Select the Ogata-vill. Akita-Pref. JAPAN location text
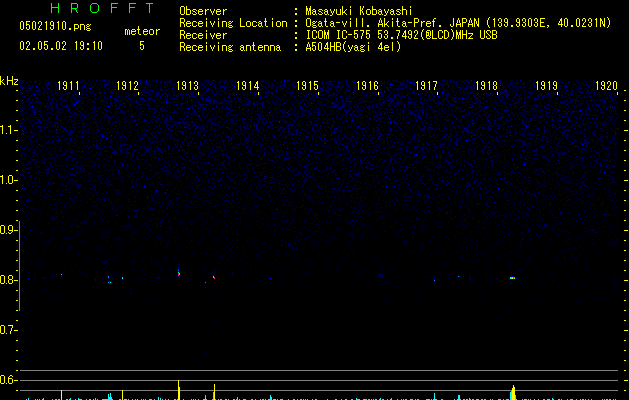 [458, 23]
